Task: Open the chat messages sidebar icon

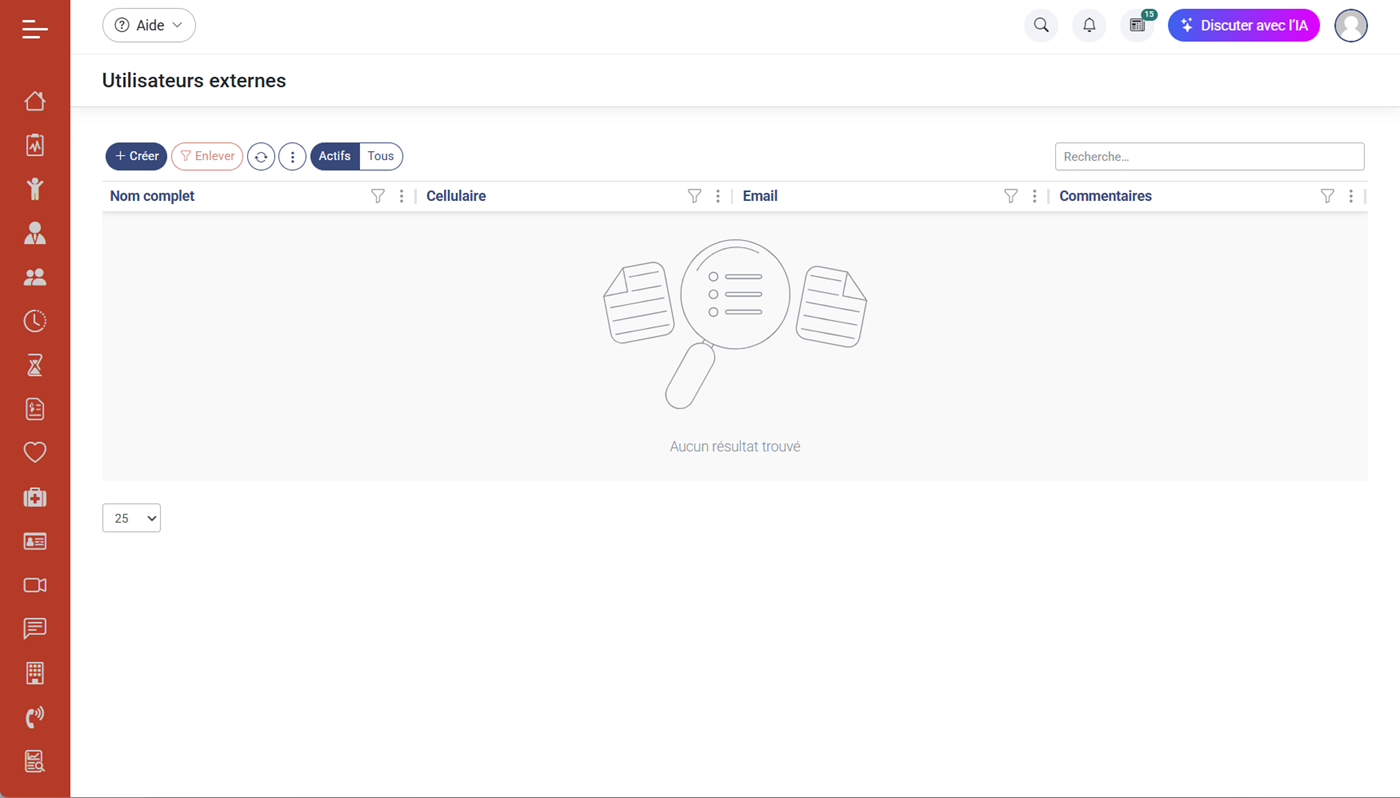Action: coord(35,629)
